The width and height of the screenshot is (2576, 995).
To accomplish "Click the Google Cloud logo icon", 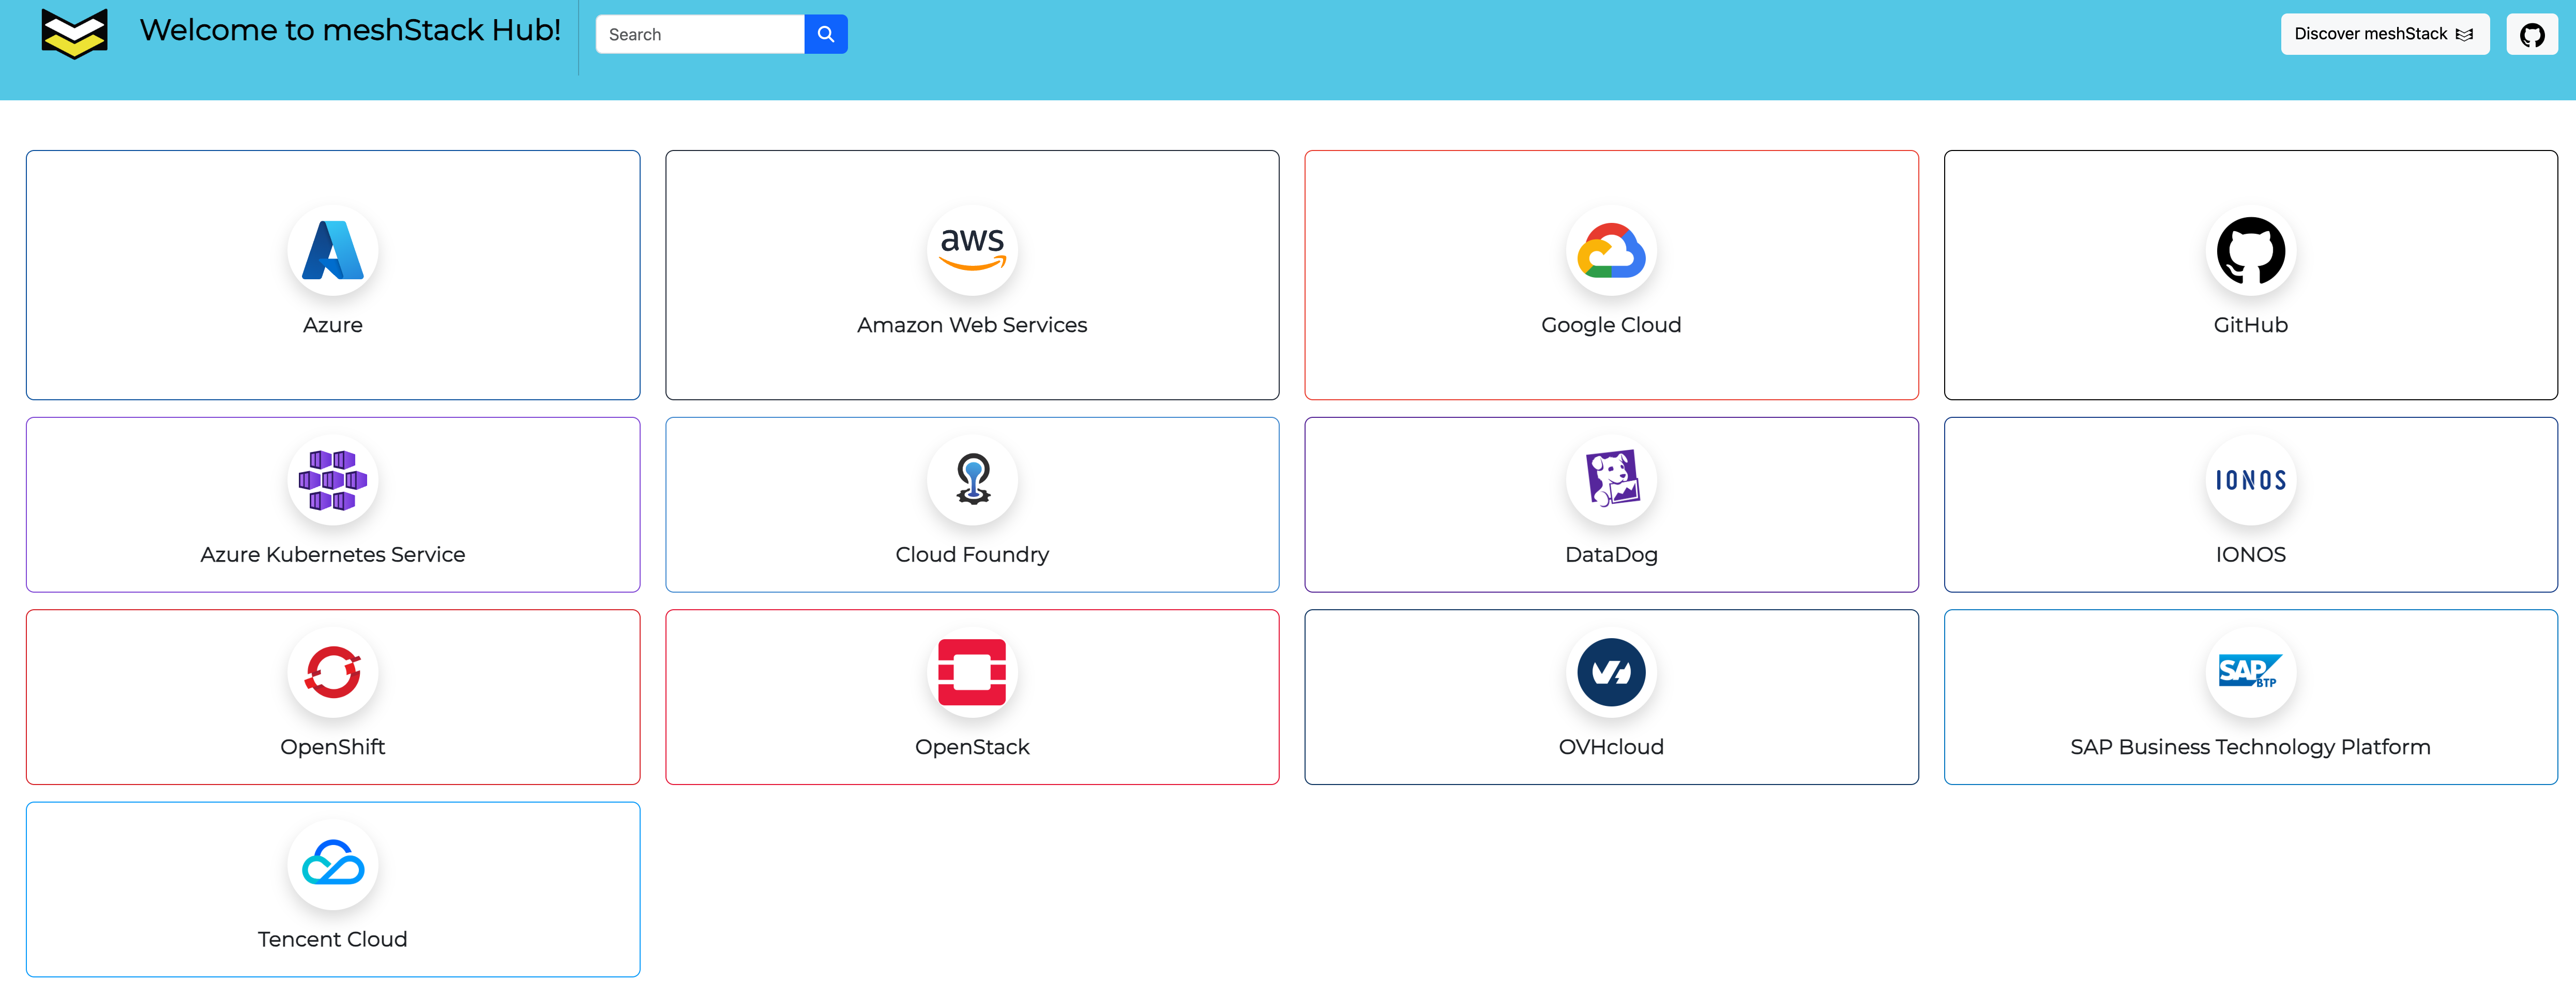I will pos(1611,250).
